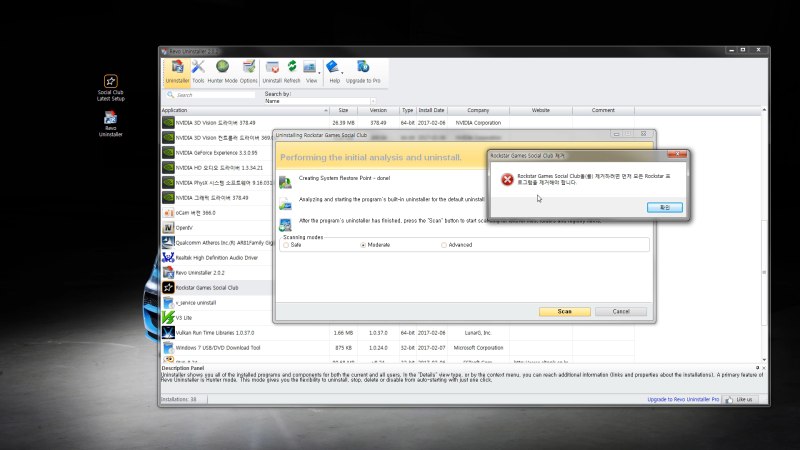Sort list by Website column header
The width and height of the screenshot is (800, 450).
(x=541, y=110)
